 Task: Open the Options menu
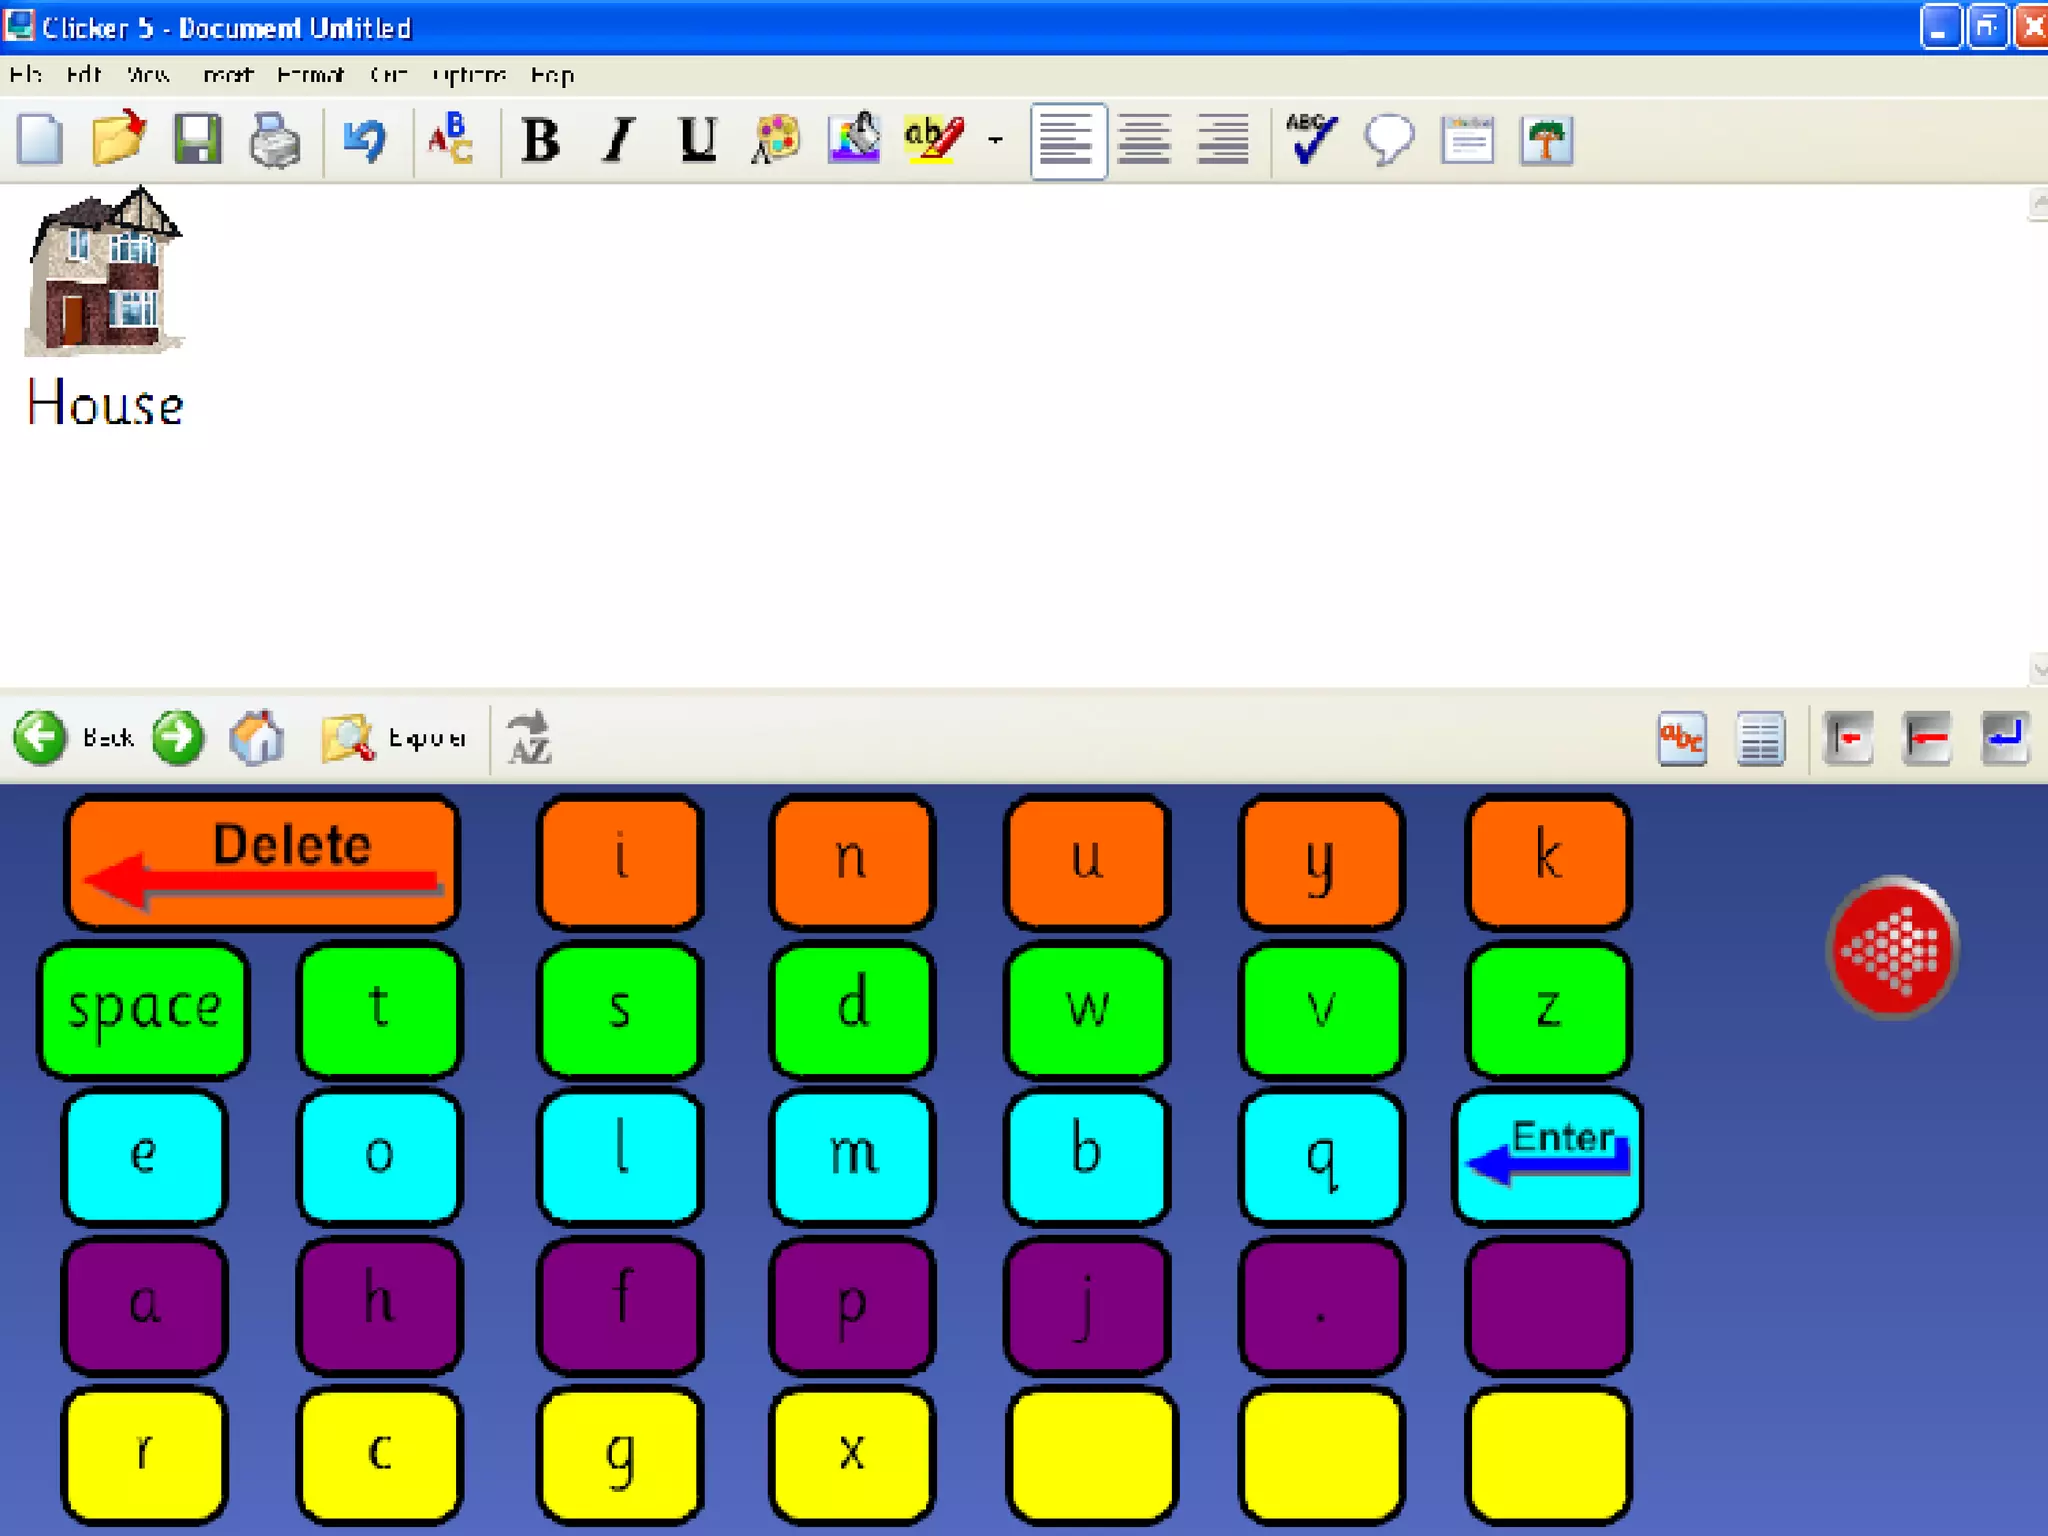tap(469, 75)
